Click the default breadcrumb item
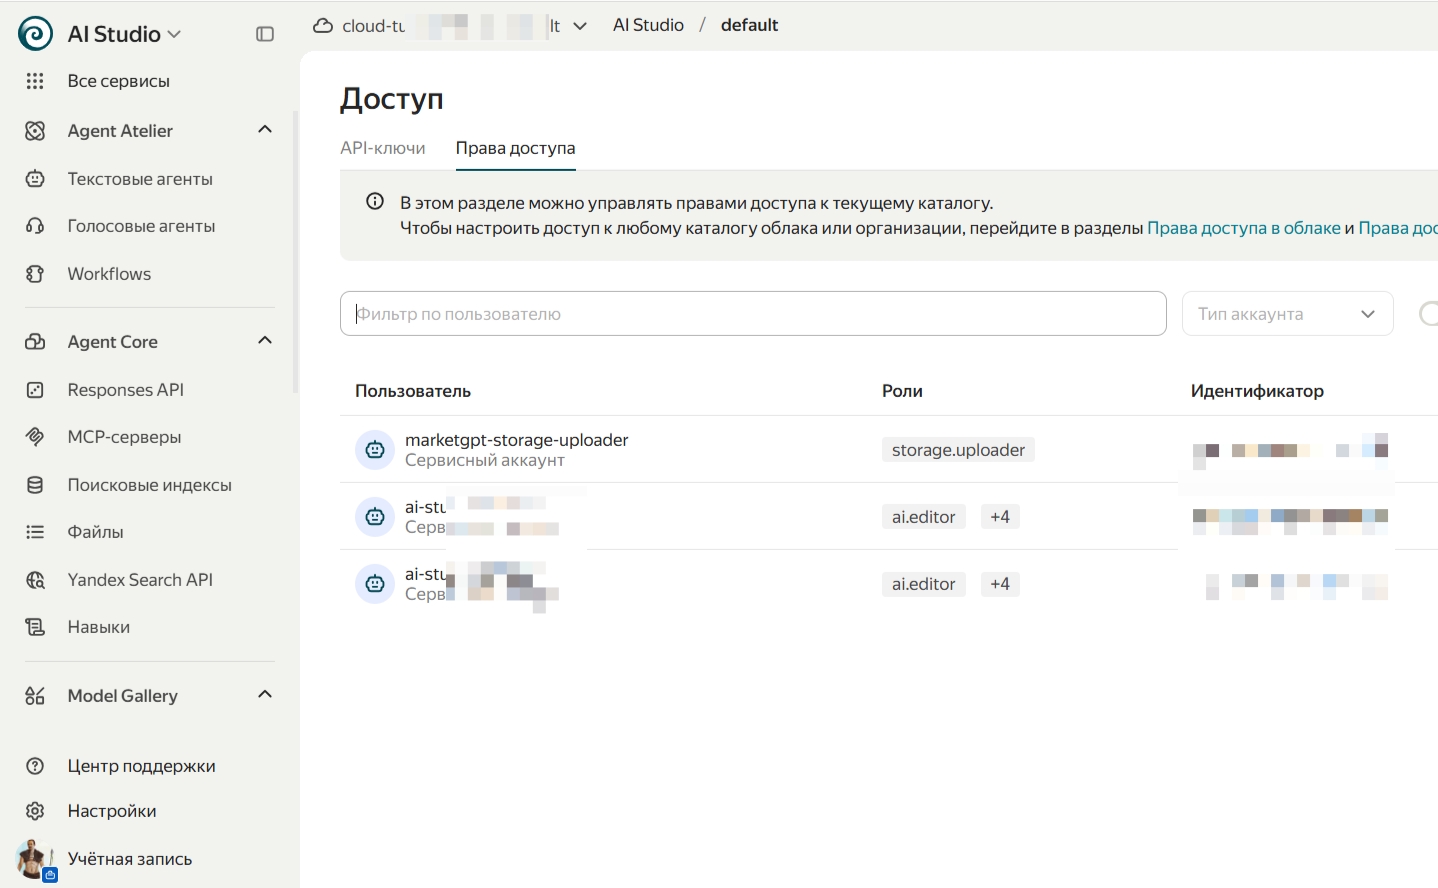The image size is (1438, 888). 749,25
